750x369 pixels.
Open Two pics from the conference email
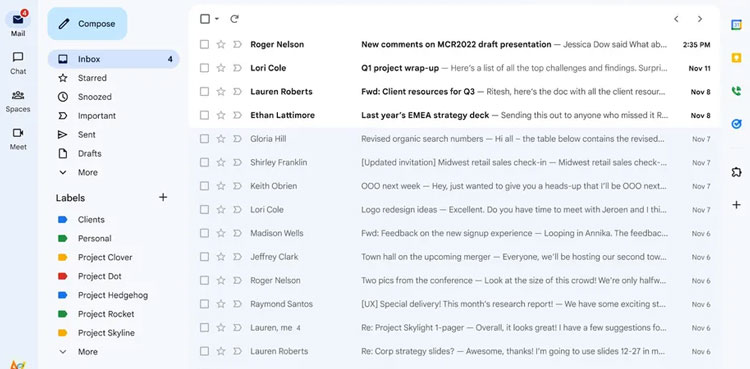pos(454,280)
